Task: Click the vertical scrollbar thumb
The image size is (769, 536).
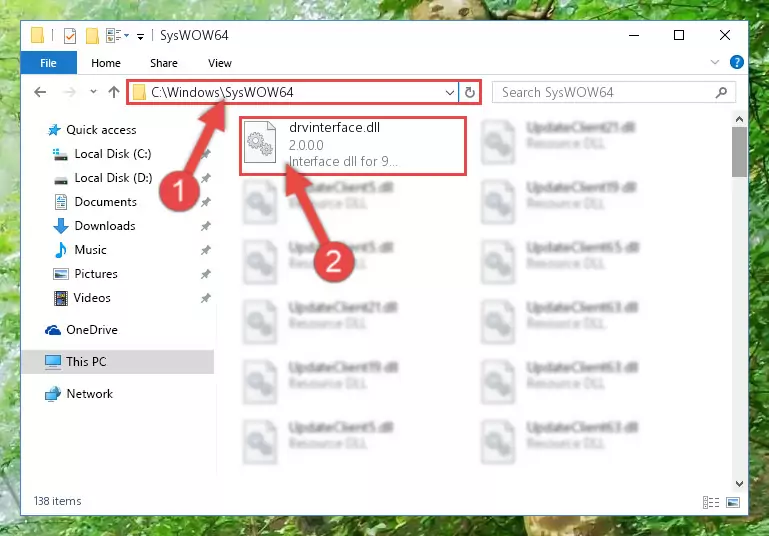Action: coord(739,152)
